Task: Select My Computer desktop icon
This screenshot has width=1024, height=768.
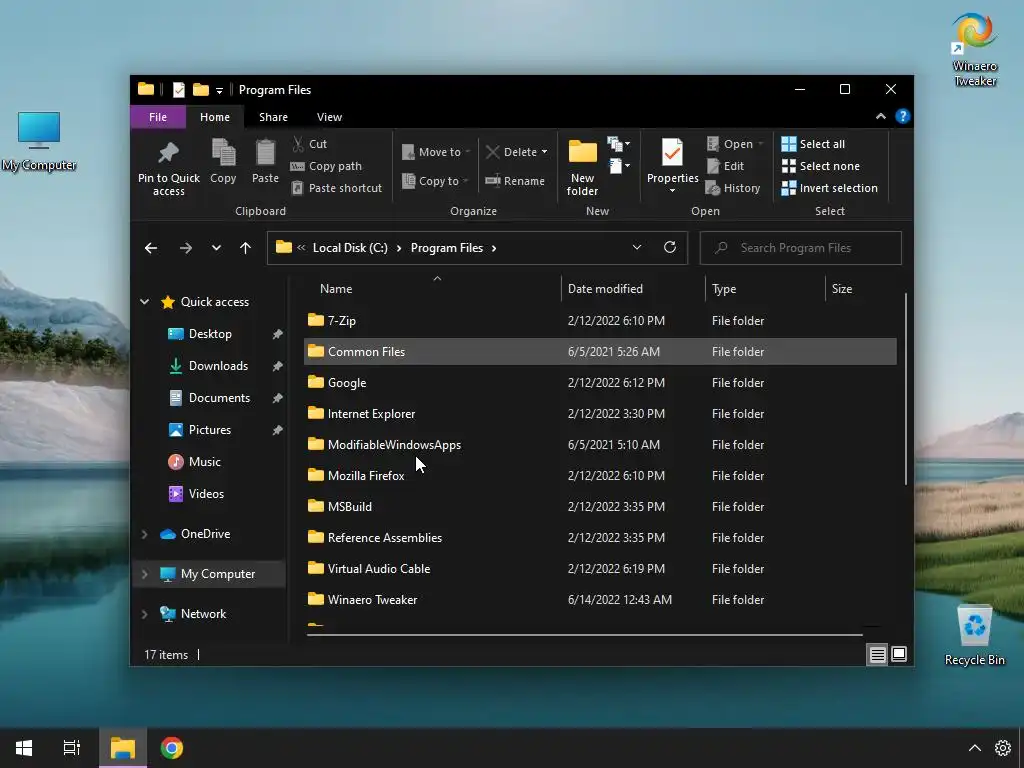Action: tap(39, 141)
